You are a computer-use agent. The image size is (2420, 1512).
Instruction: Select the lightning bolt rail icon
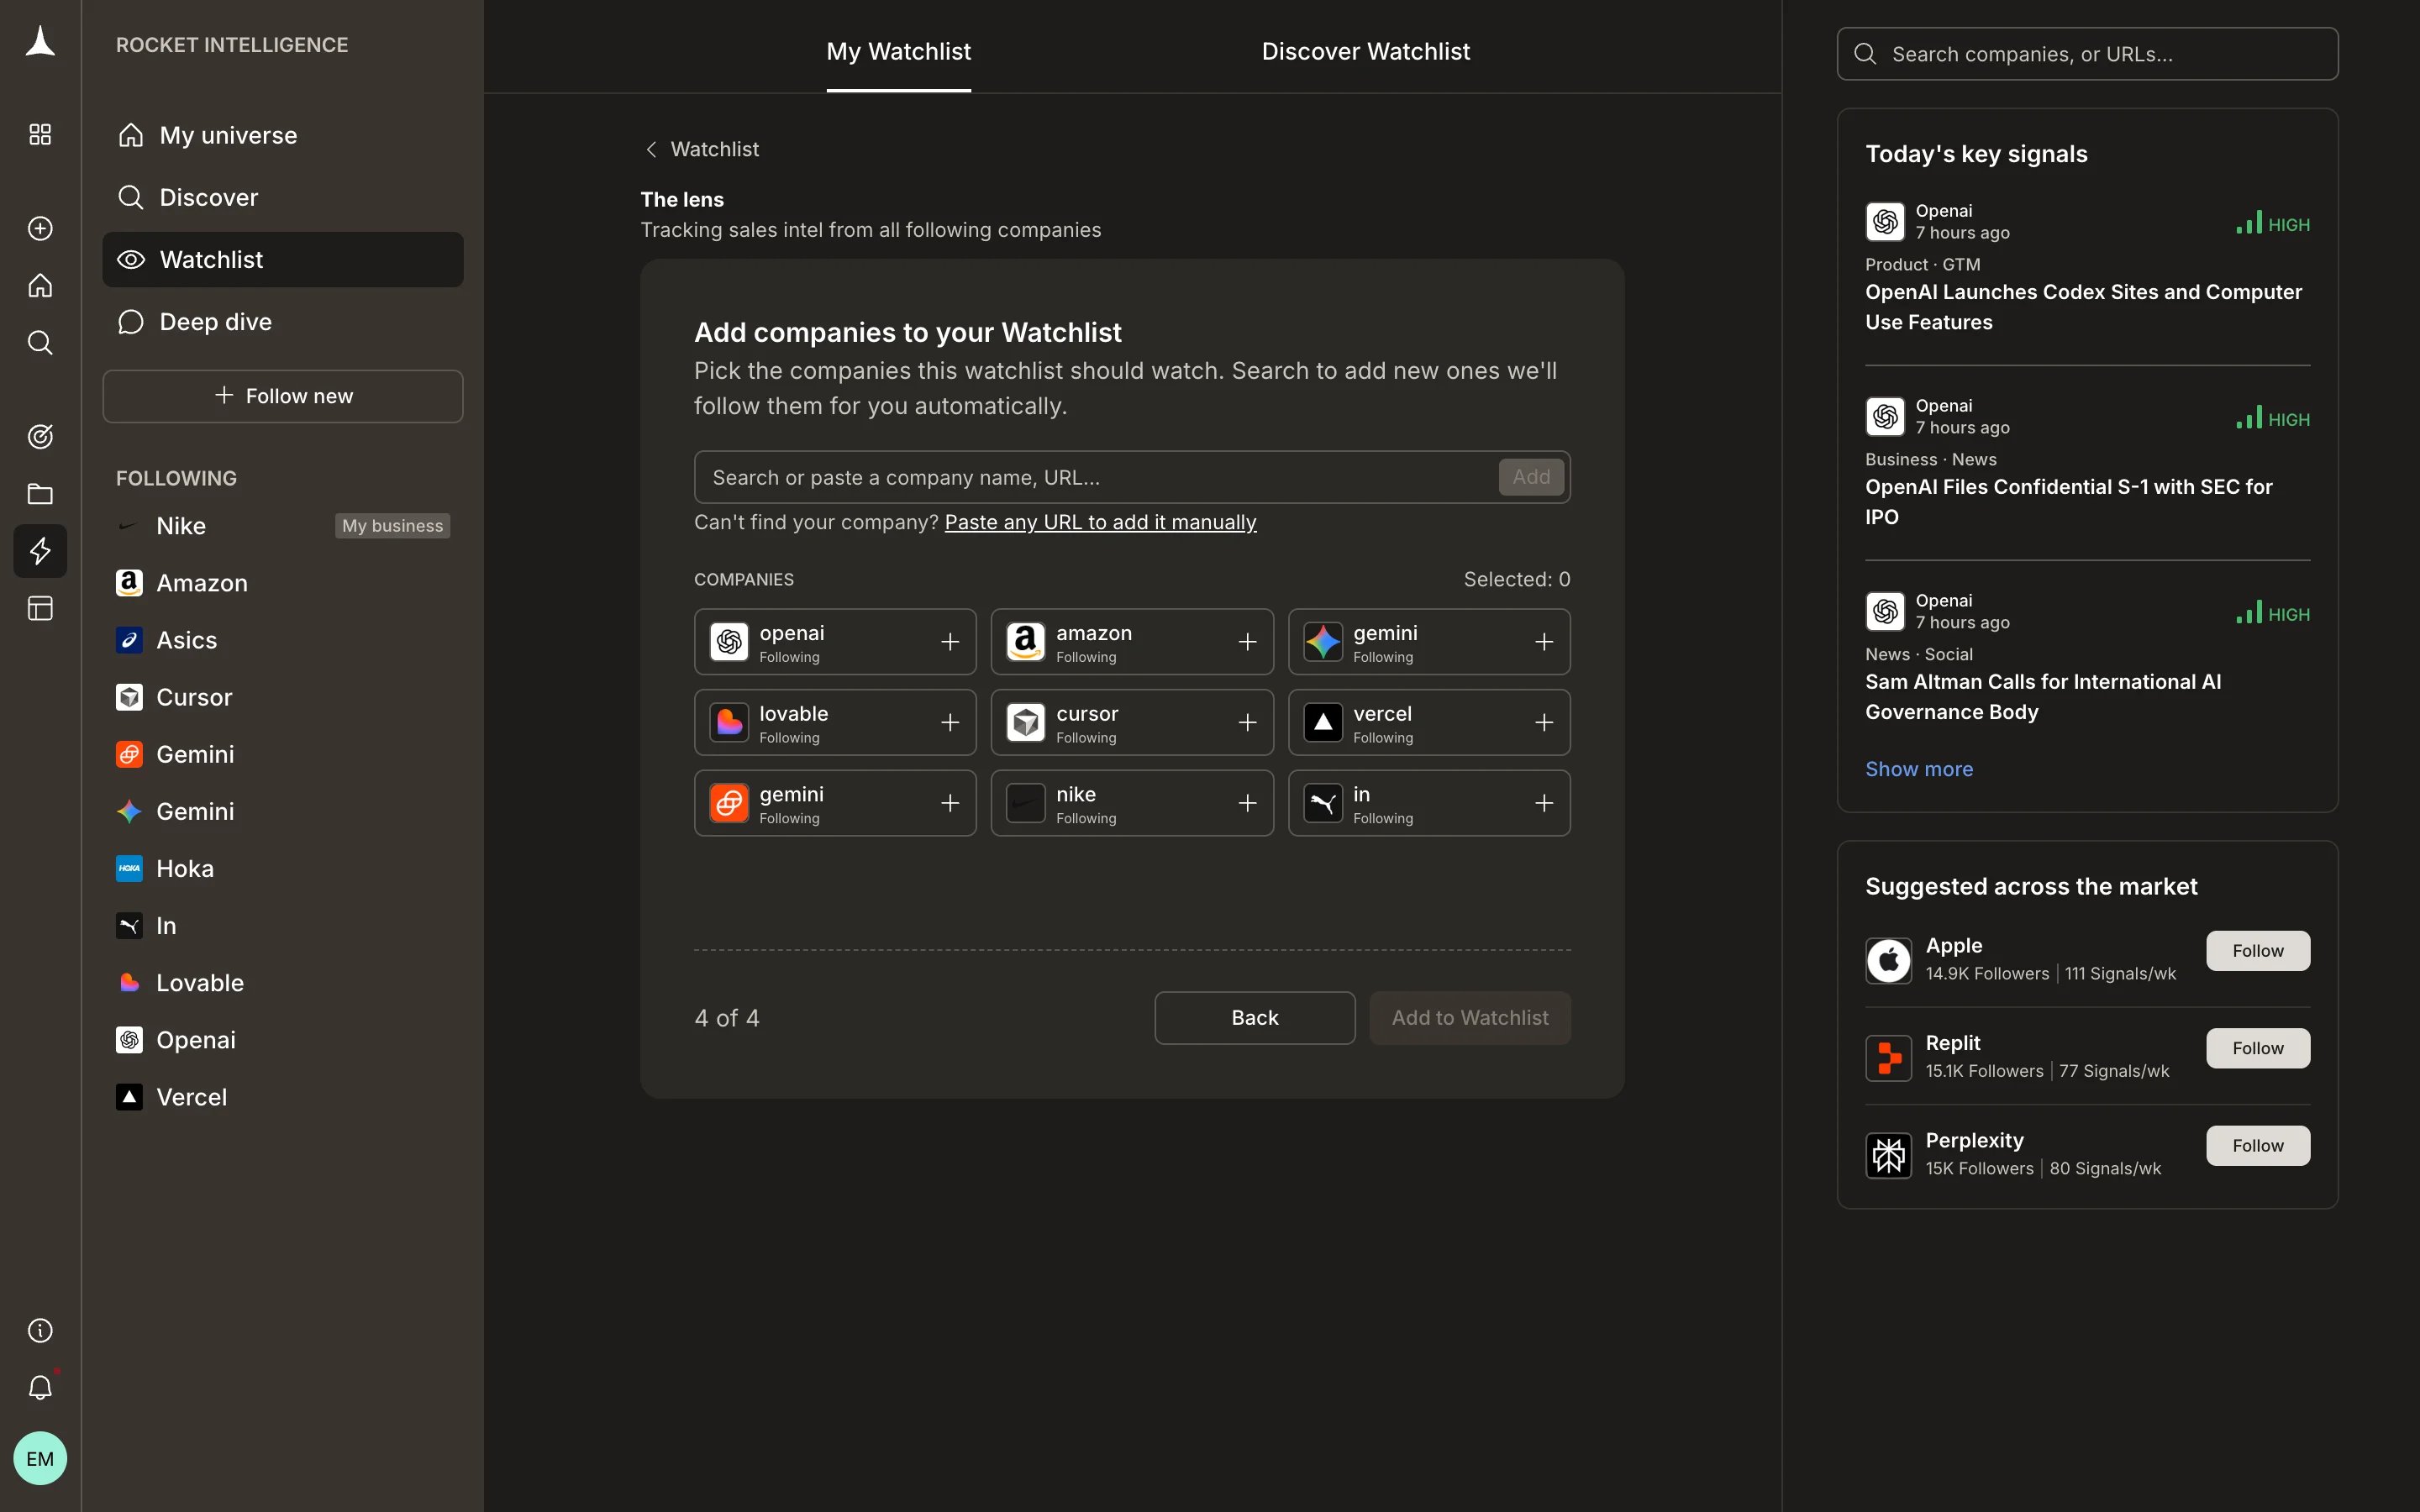[40, 551]
